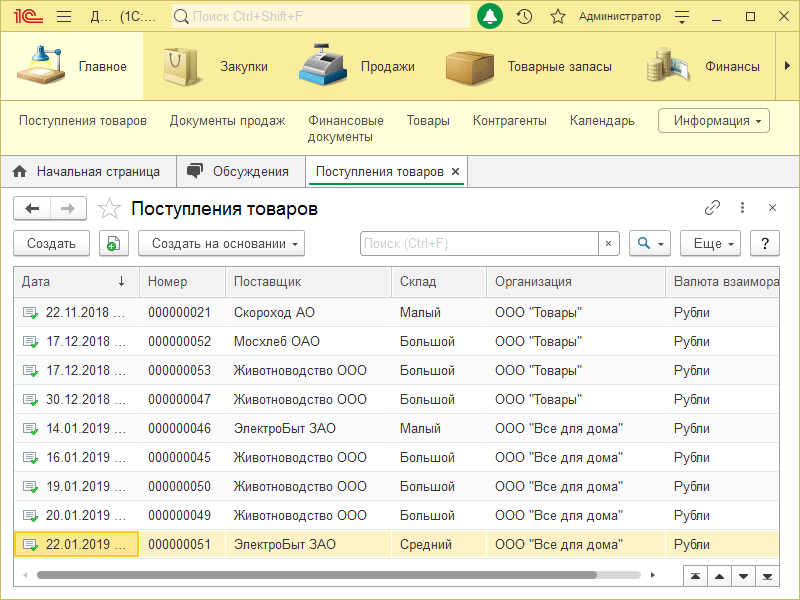Click posted document icon of row 000000046

[x=31, y=429]
